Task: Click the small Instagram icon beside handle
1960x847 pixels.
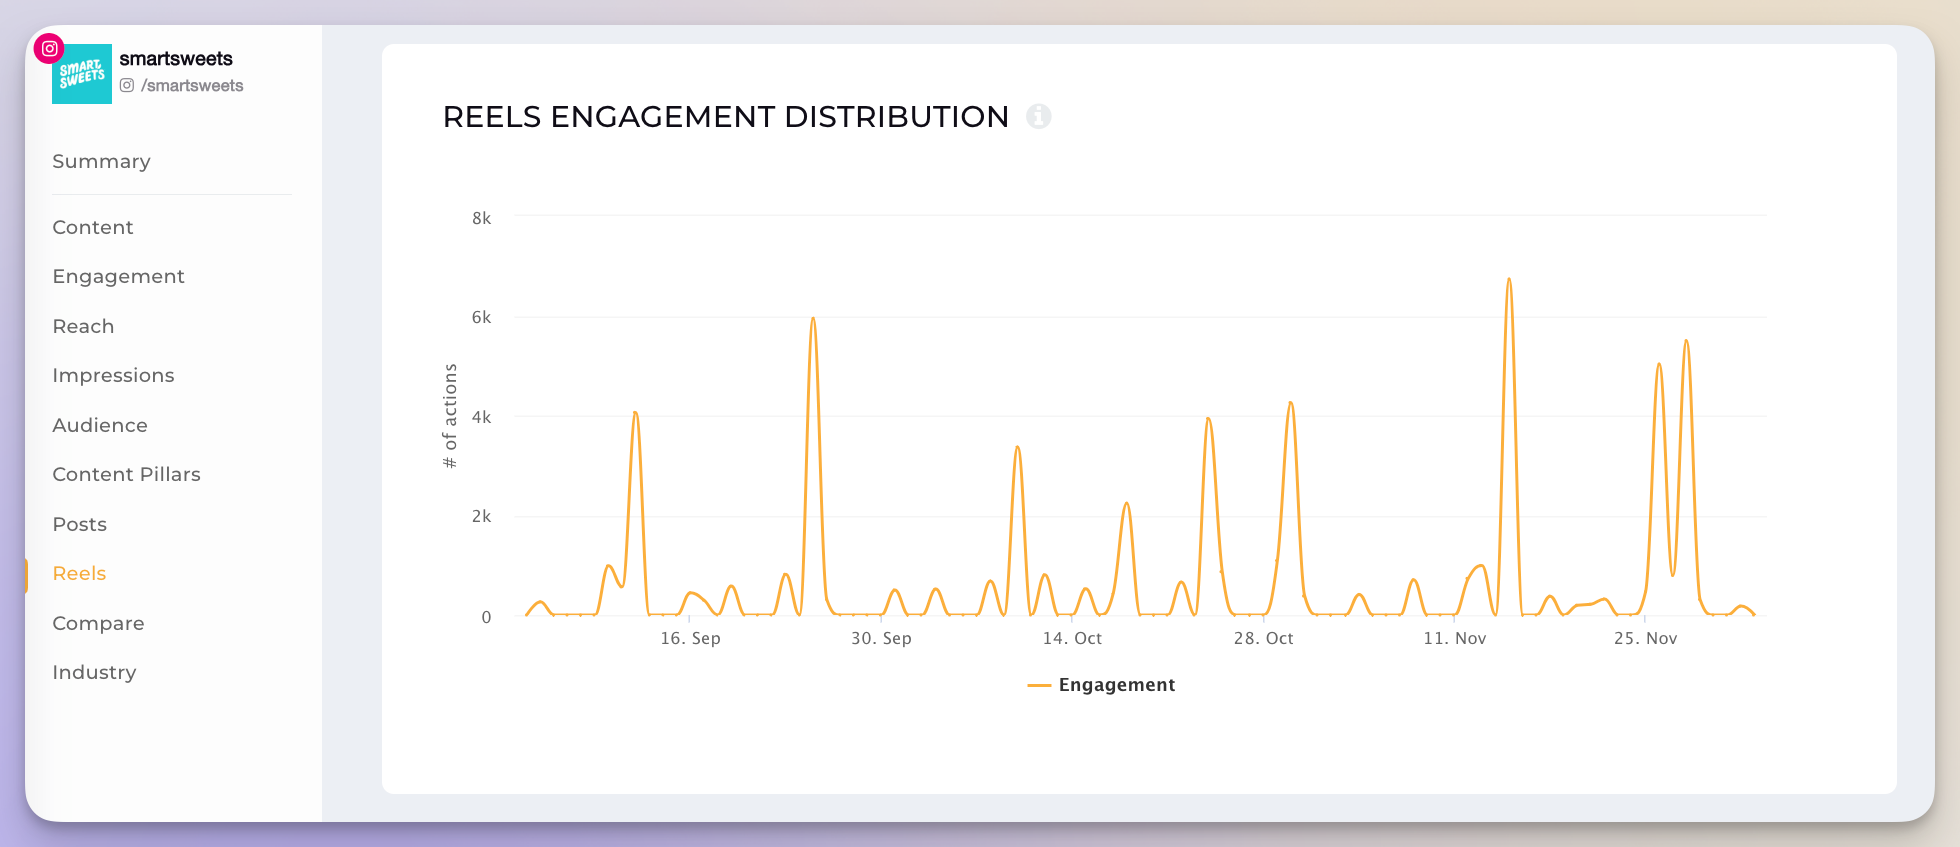Action: [x=127, y=86]
